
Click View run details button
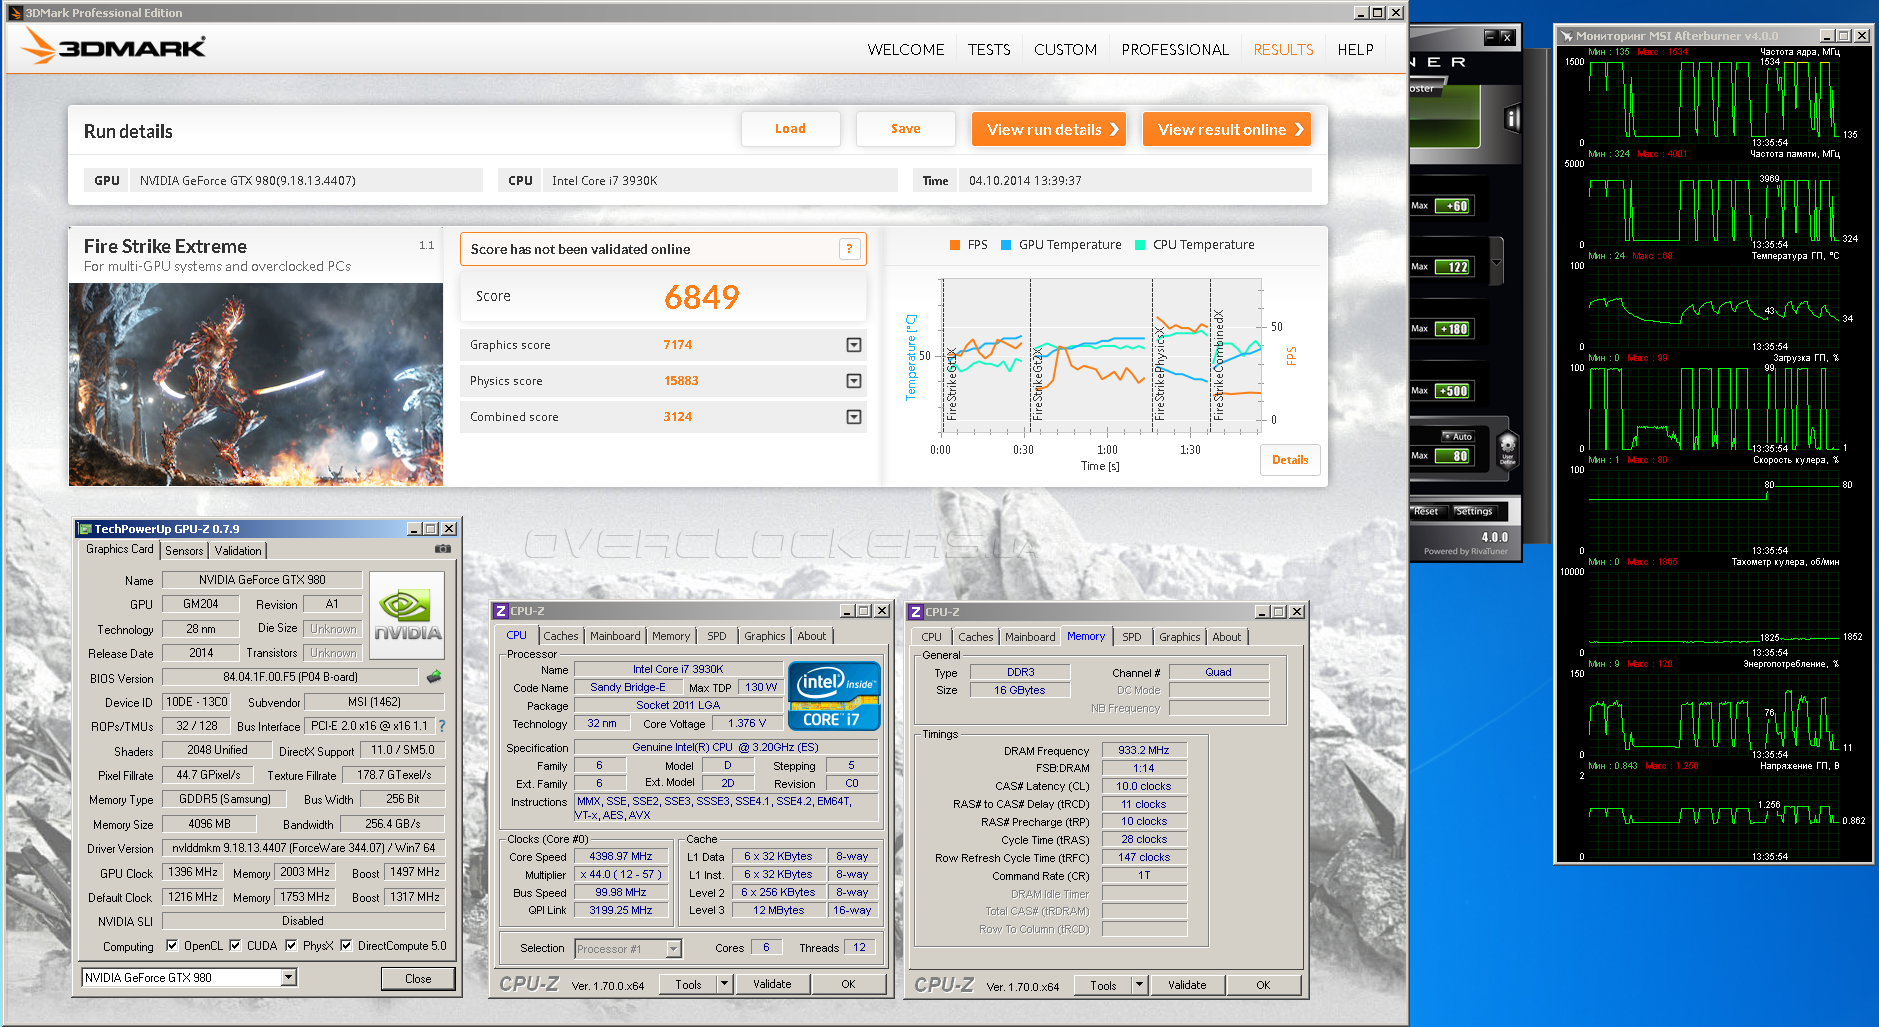point(1048,129)
